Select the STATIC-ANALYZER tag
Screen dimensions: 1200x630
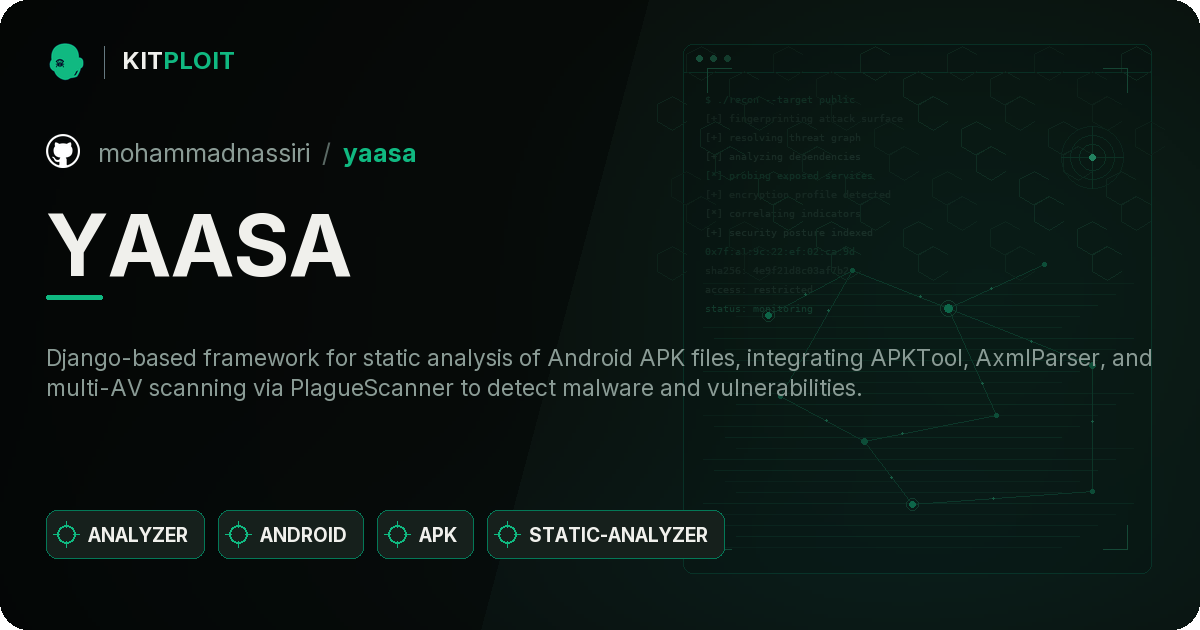[606, 535]
